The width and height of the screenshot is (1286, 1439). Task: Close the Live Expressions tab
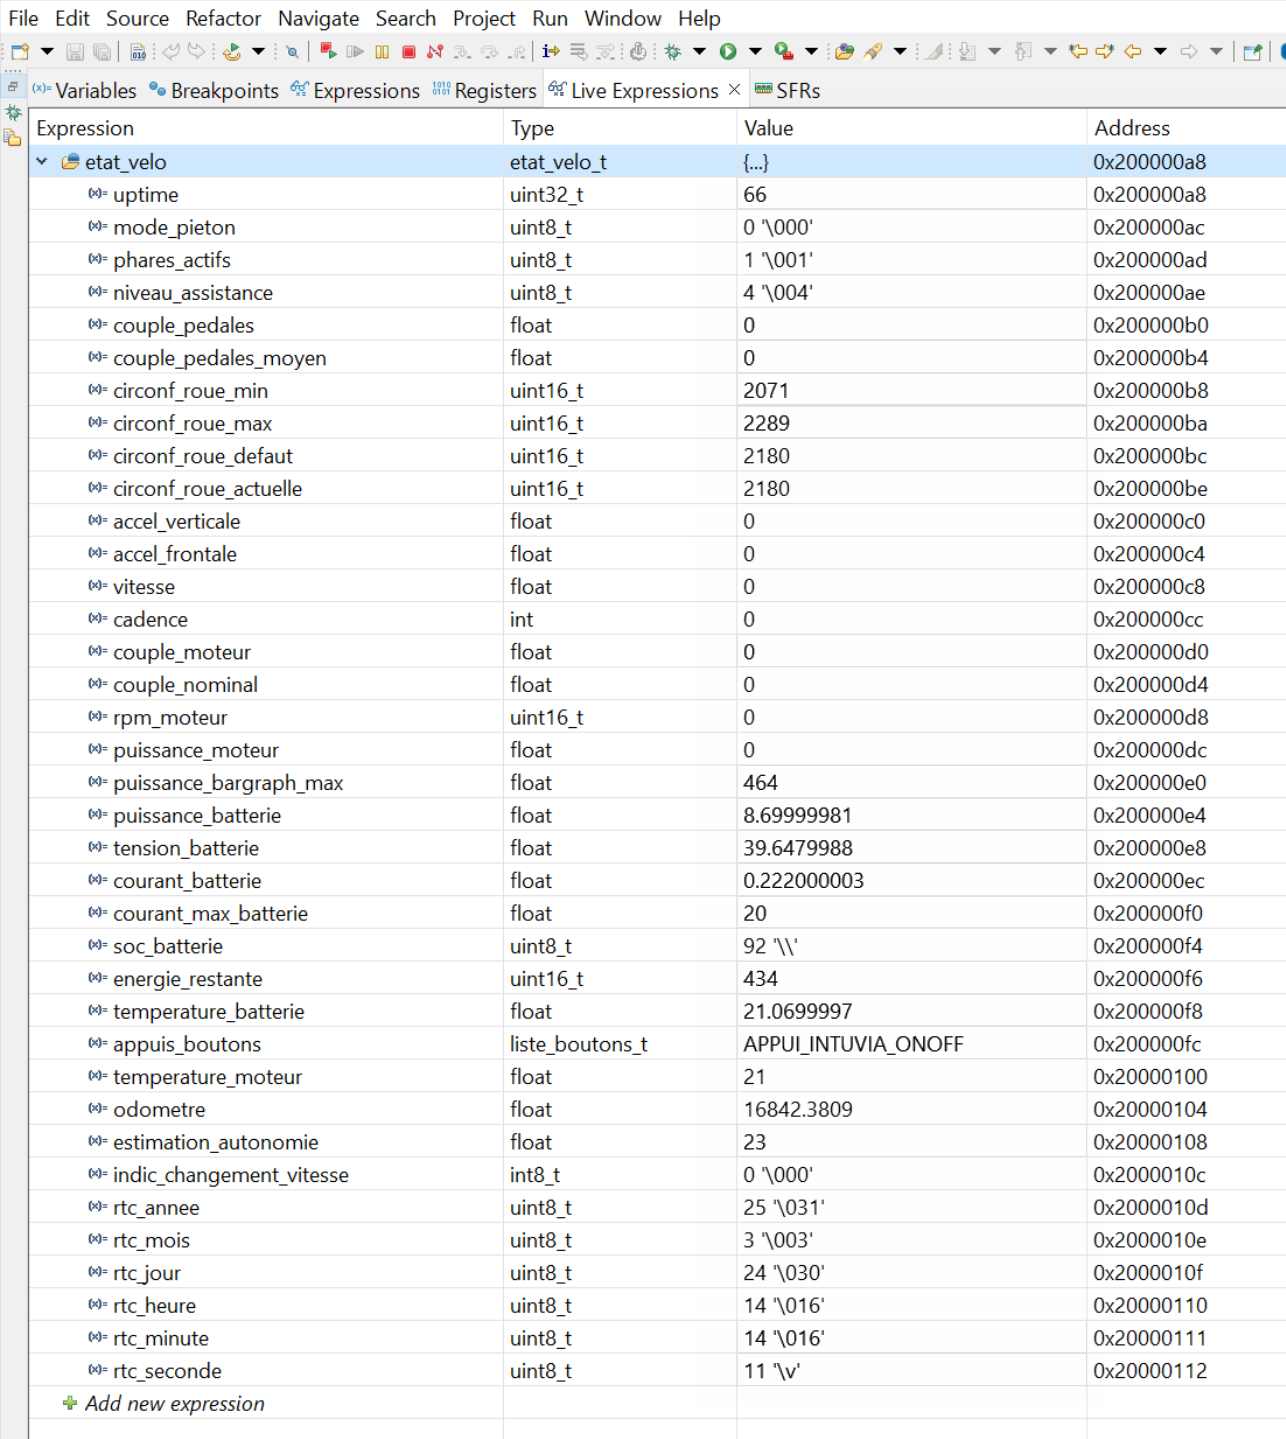pyautogui.click(x=735, y=90)
